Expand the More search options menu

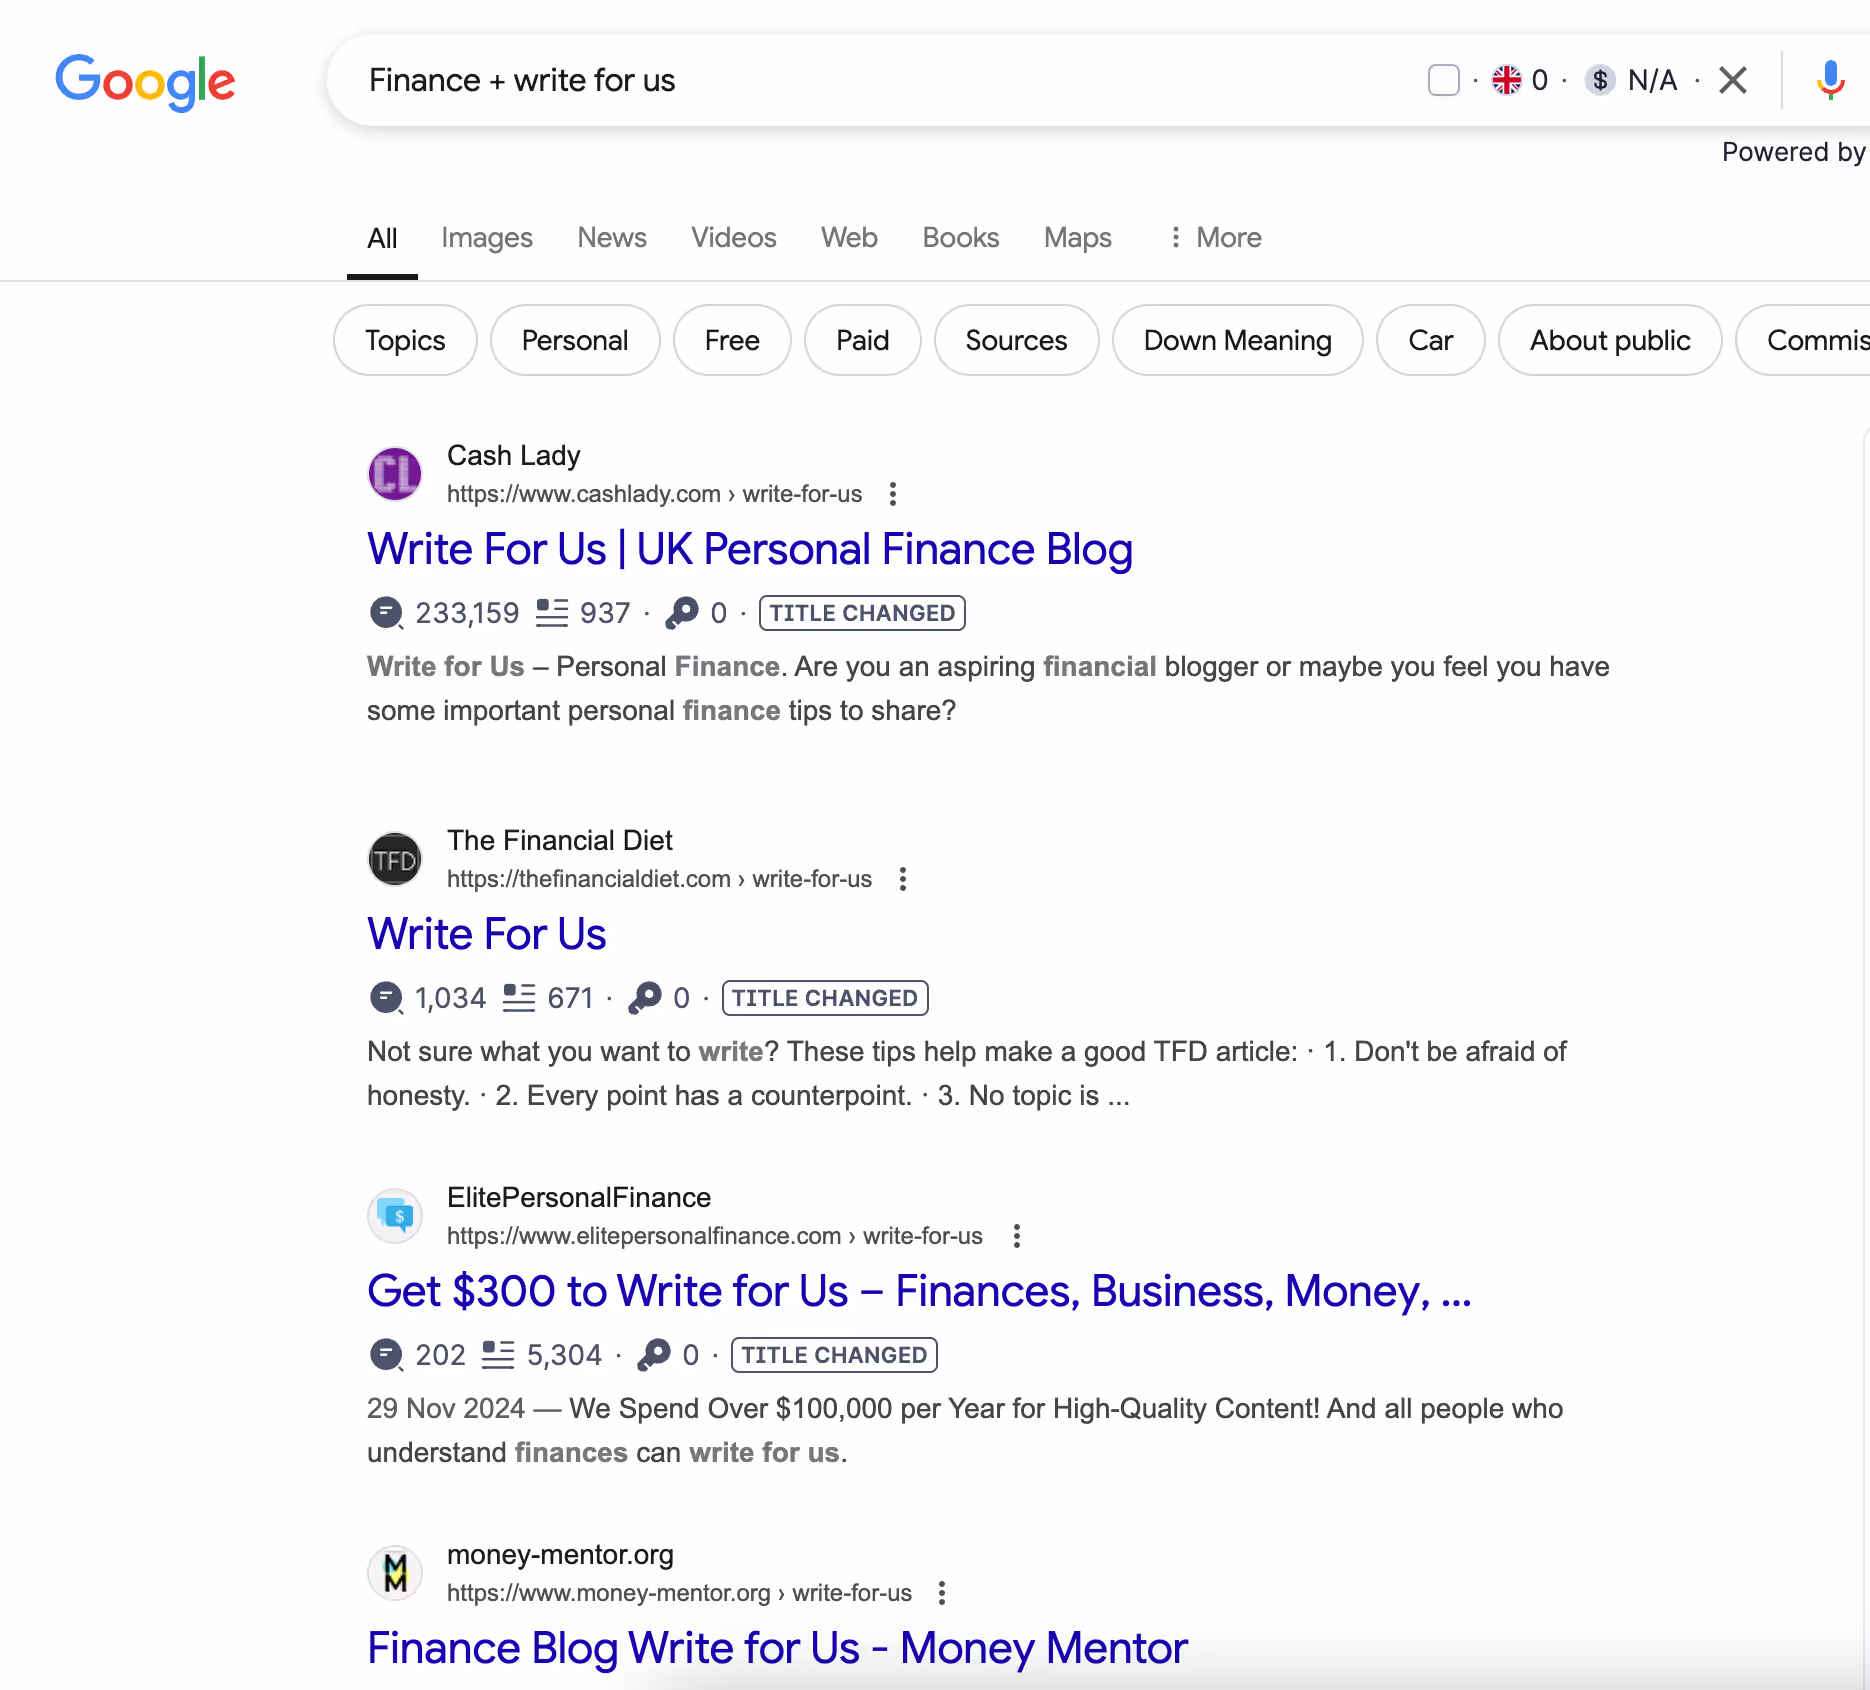point(1215,238)
